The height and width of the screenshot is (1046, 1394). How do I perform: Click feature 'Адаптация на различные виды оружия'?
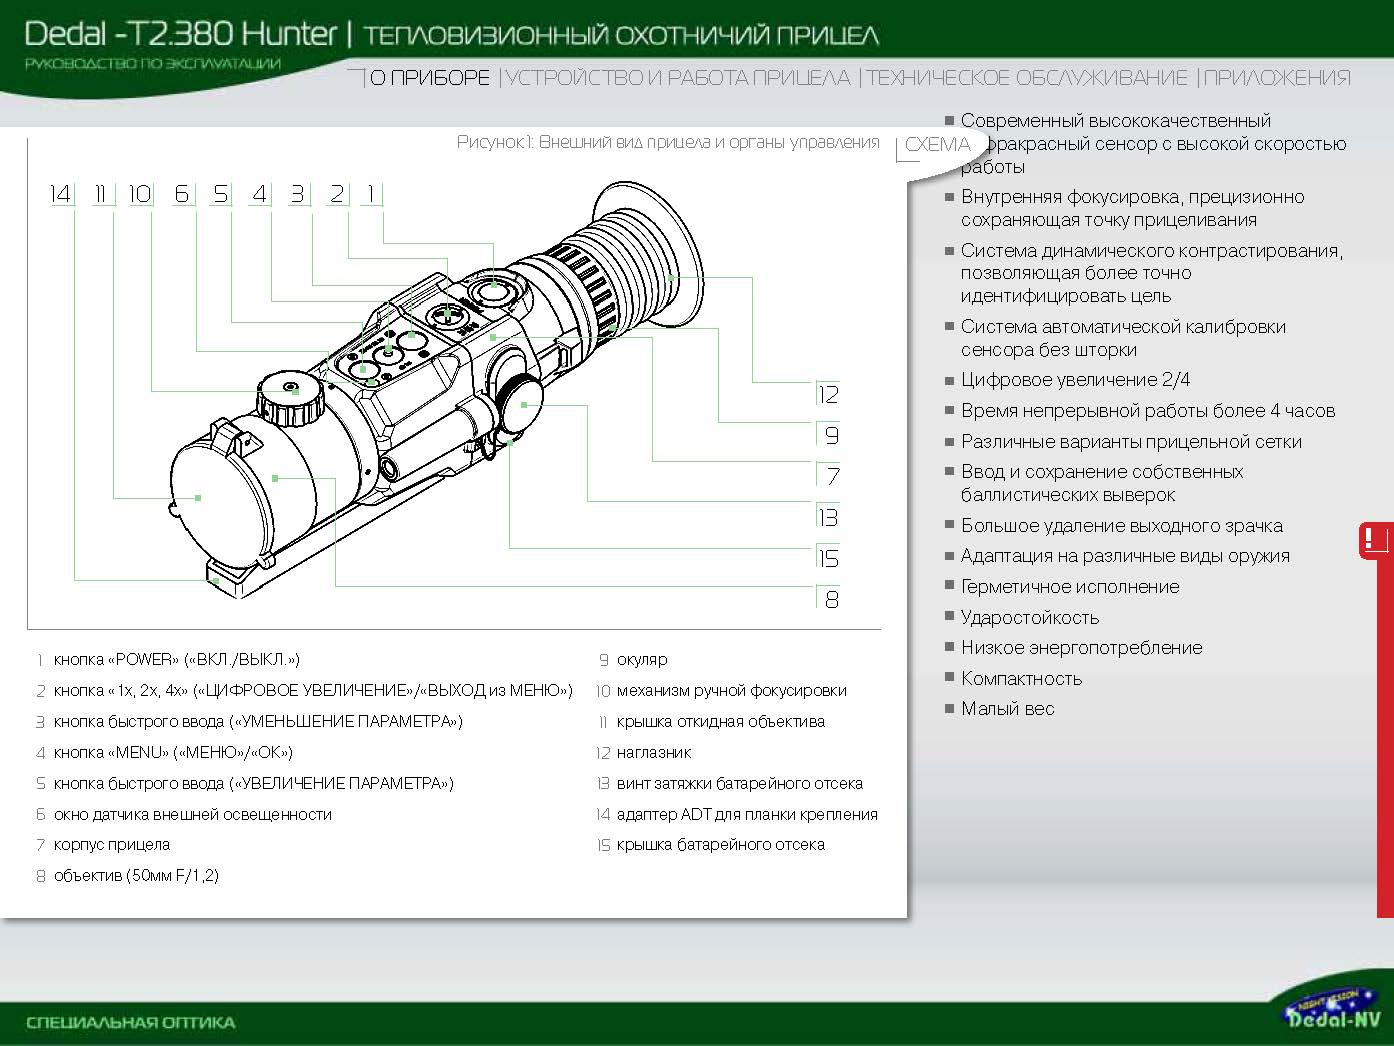pyautogui.click(x=1125, y=556)
